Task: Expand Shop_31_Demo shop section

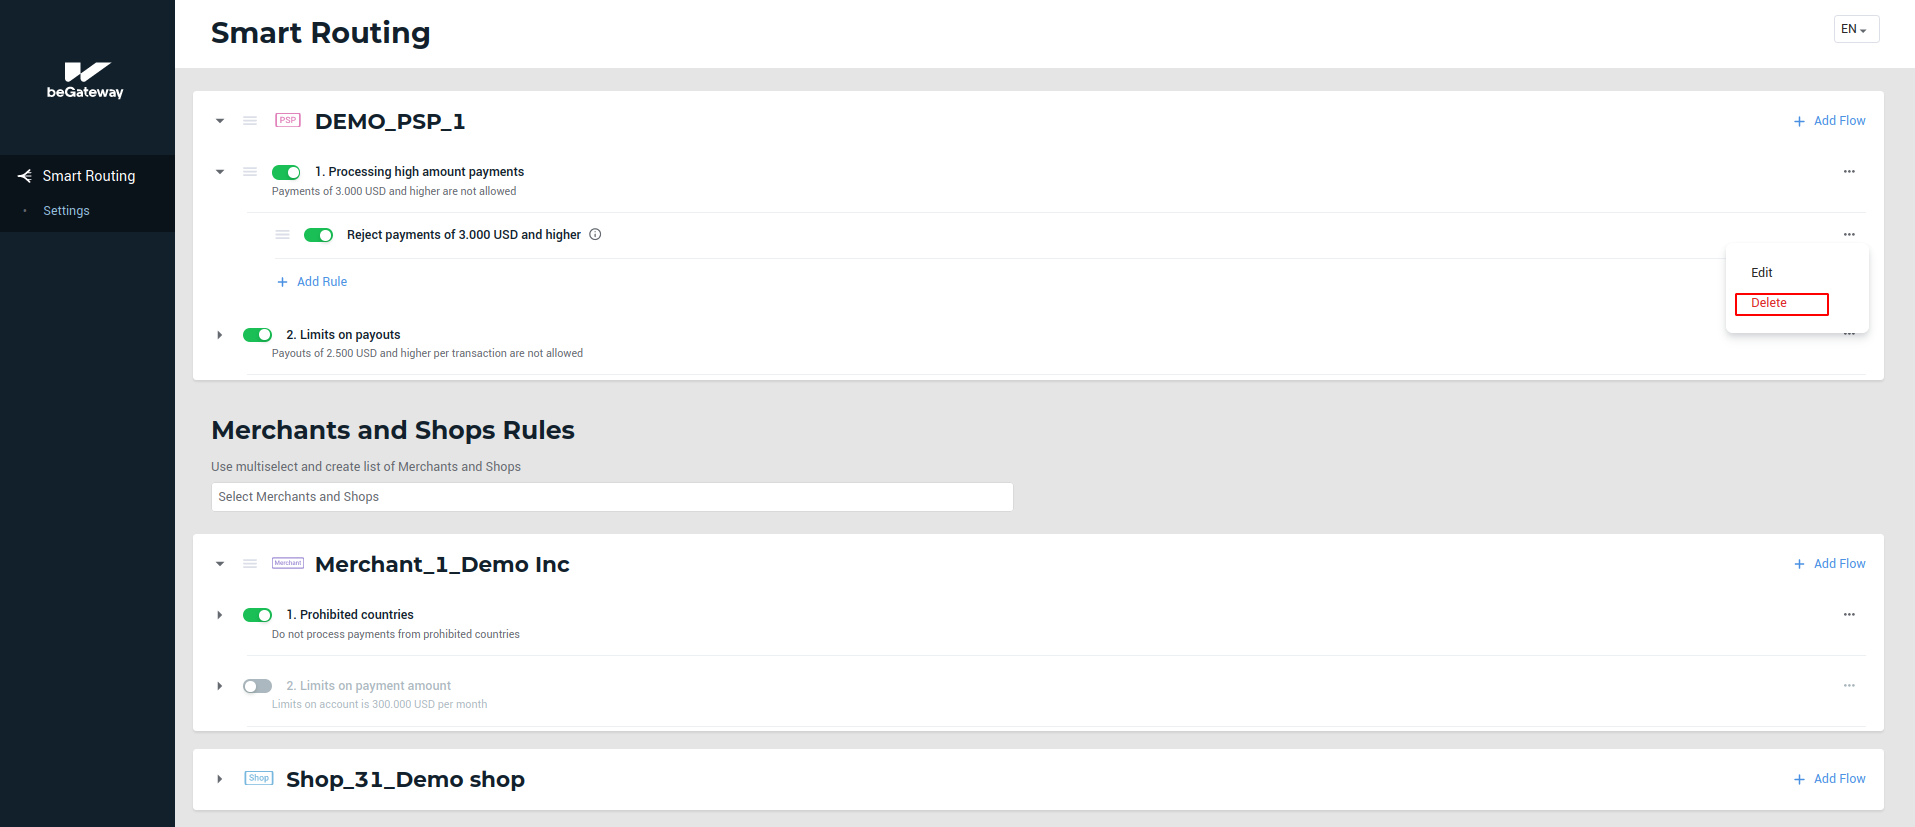Action: point(220,779)
